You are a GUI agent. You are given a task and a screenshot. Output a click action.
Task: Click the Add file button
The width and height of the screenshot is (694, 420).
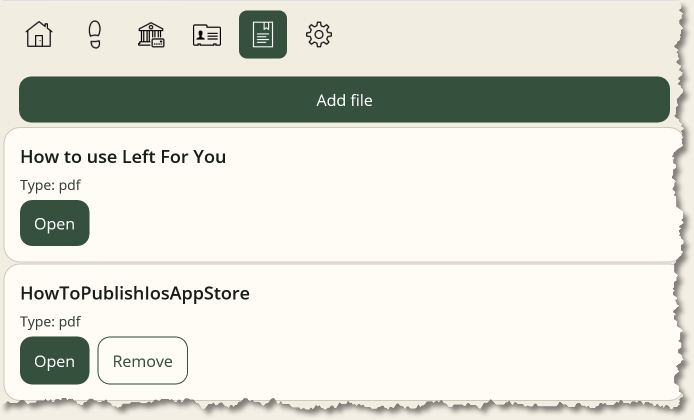[344, 100]
